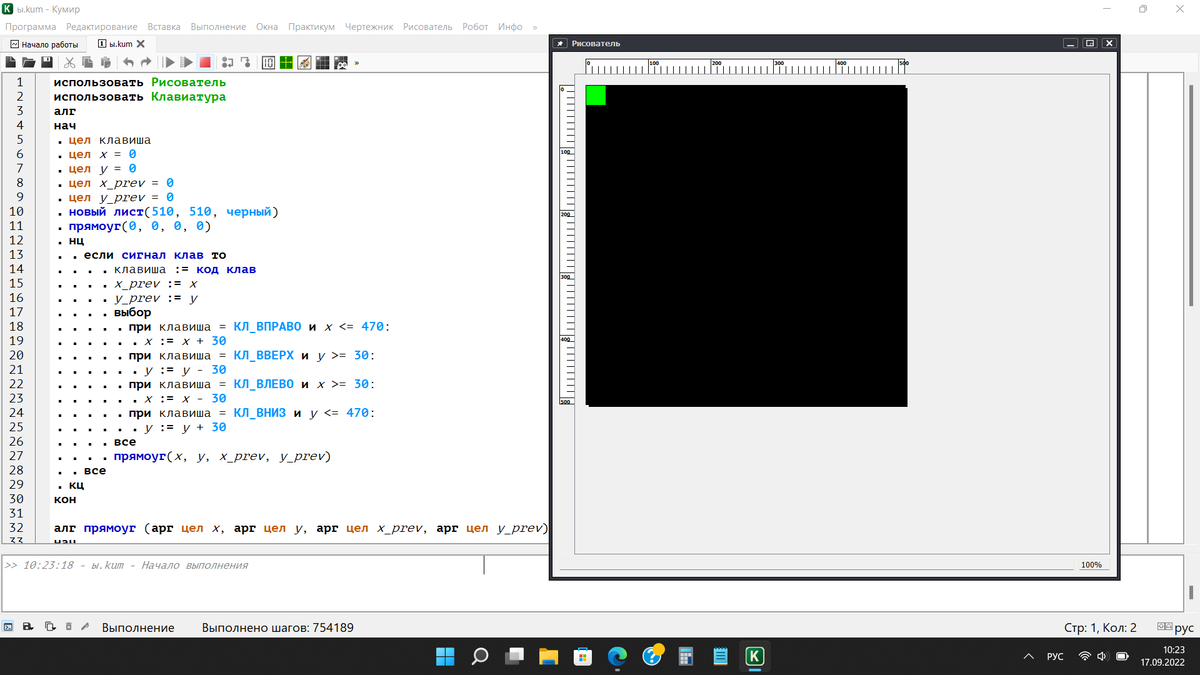Minimize the Рисователь window

1071,43
